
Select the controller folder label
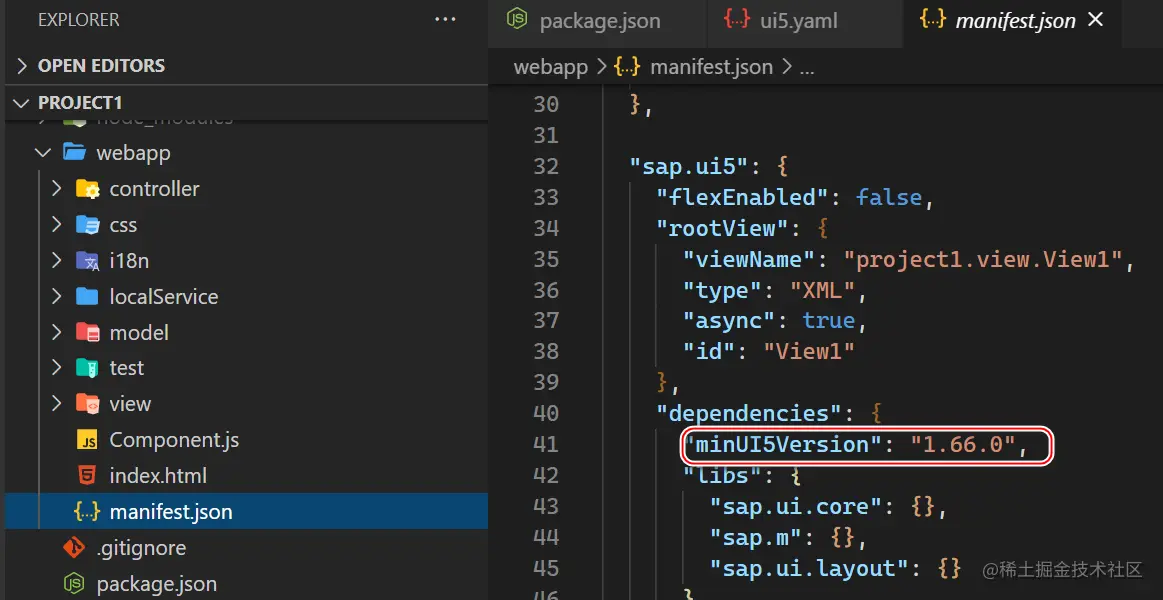coord(154,189)
